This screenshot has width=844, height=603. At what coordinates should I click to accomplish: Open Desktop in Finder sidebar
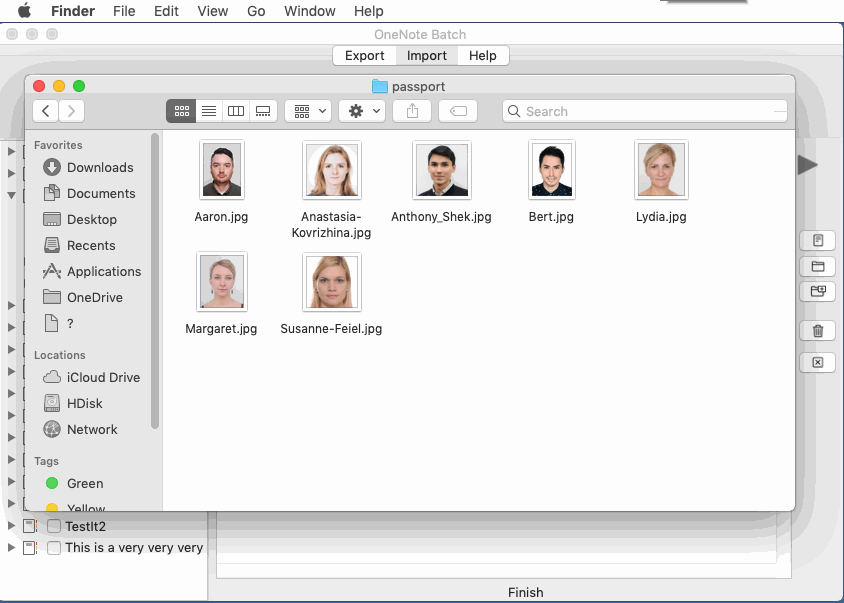[80, 219]
